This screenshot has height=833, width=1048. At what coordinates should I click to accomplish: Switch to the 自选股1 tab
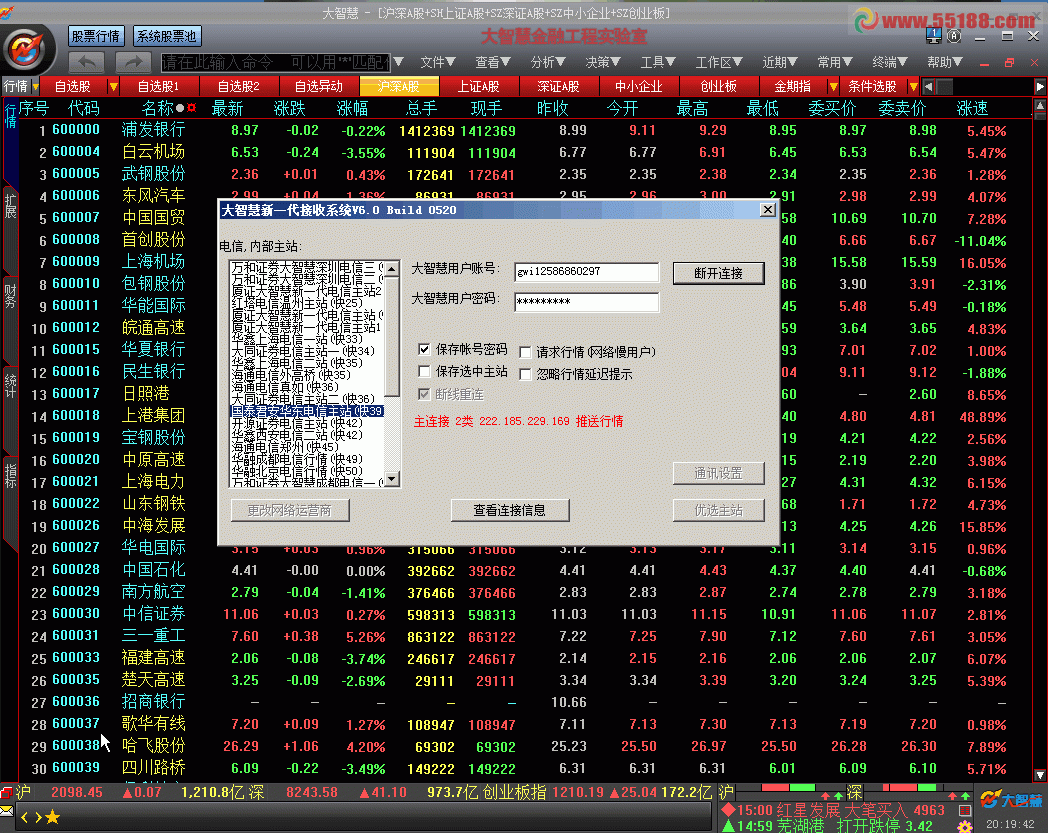click(x=158, y=87)
